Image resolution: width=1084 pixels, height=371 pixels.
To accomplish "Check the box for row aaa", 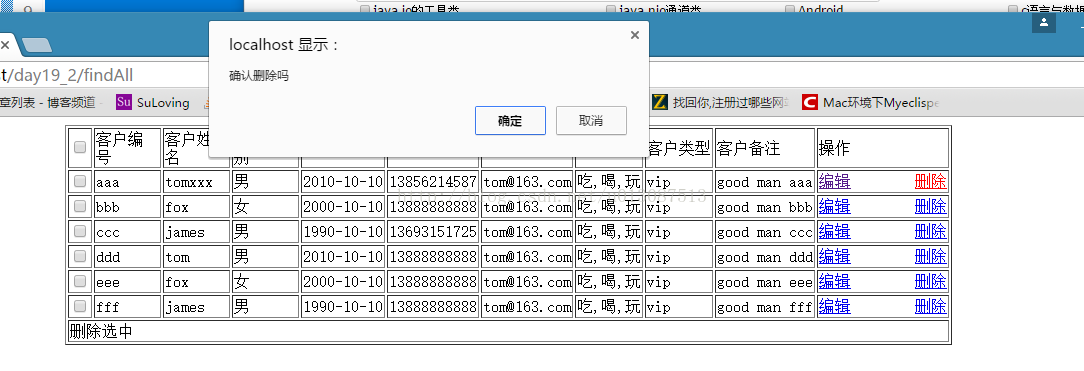I will [x=80, y=181].
